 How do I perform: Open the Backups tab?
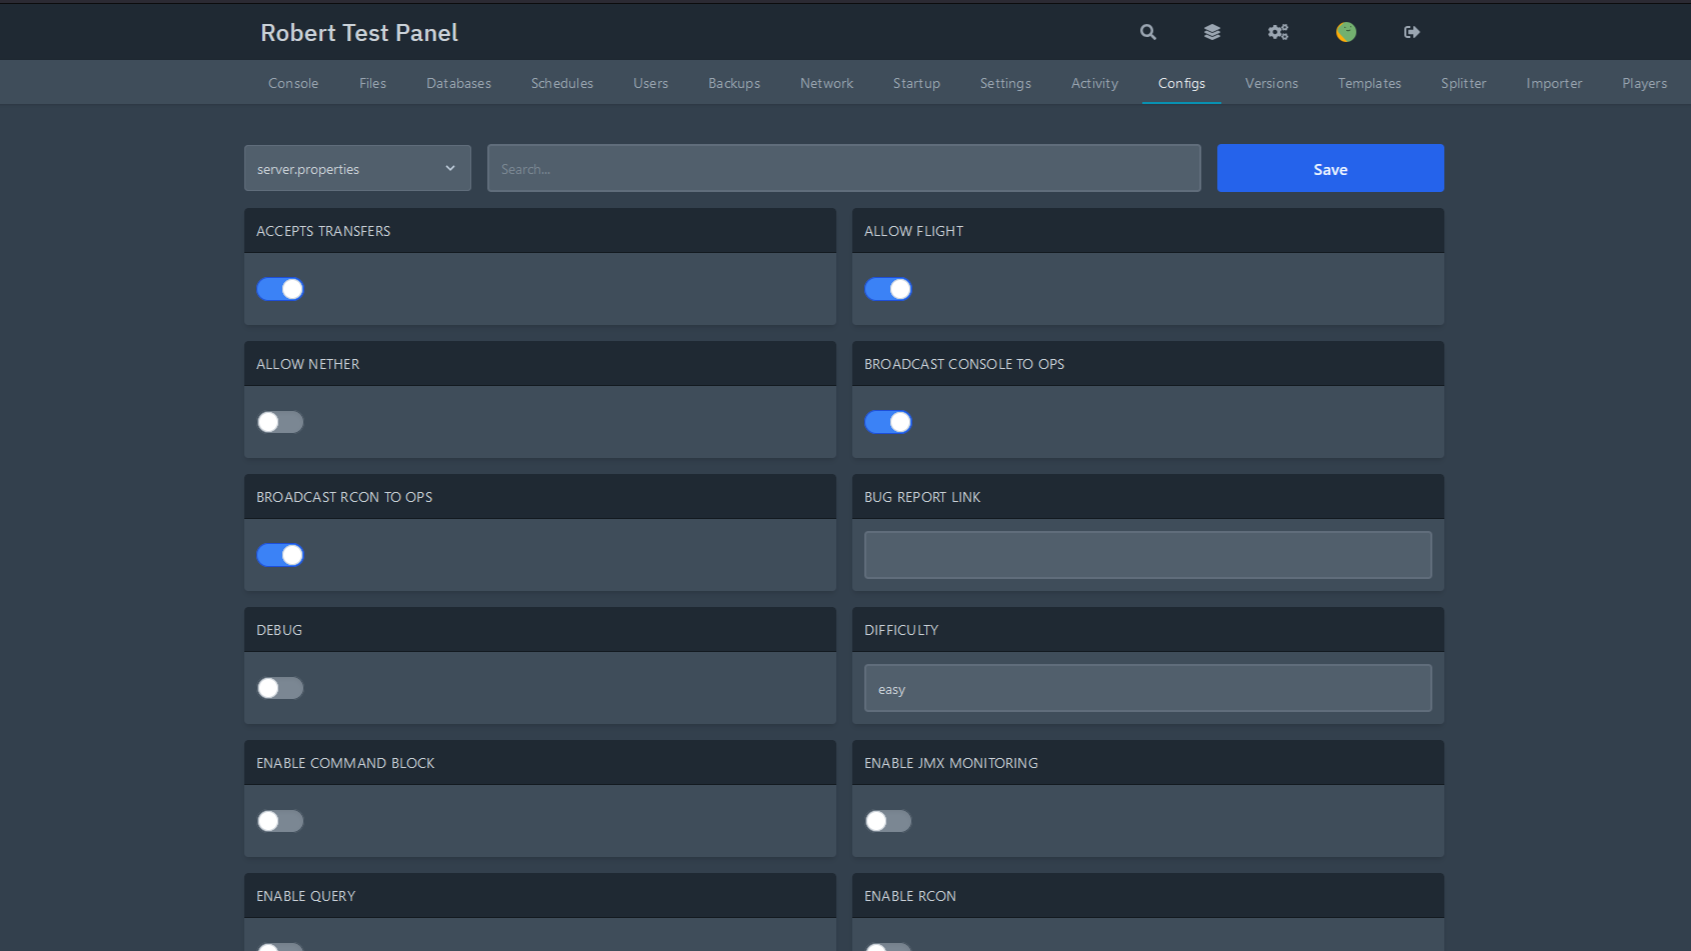[x=734, y=83]
